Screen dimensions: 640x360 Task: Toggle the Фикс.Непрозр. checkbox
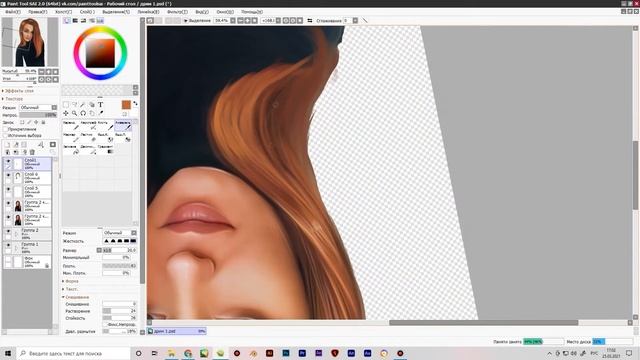tap(105, 324)
